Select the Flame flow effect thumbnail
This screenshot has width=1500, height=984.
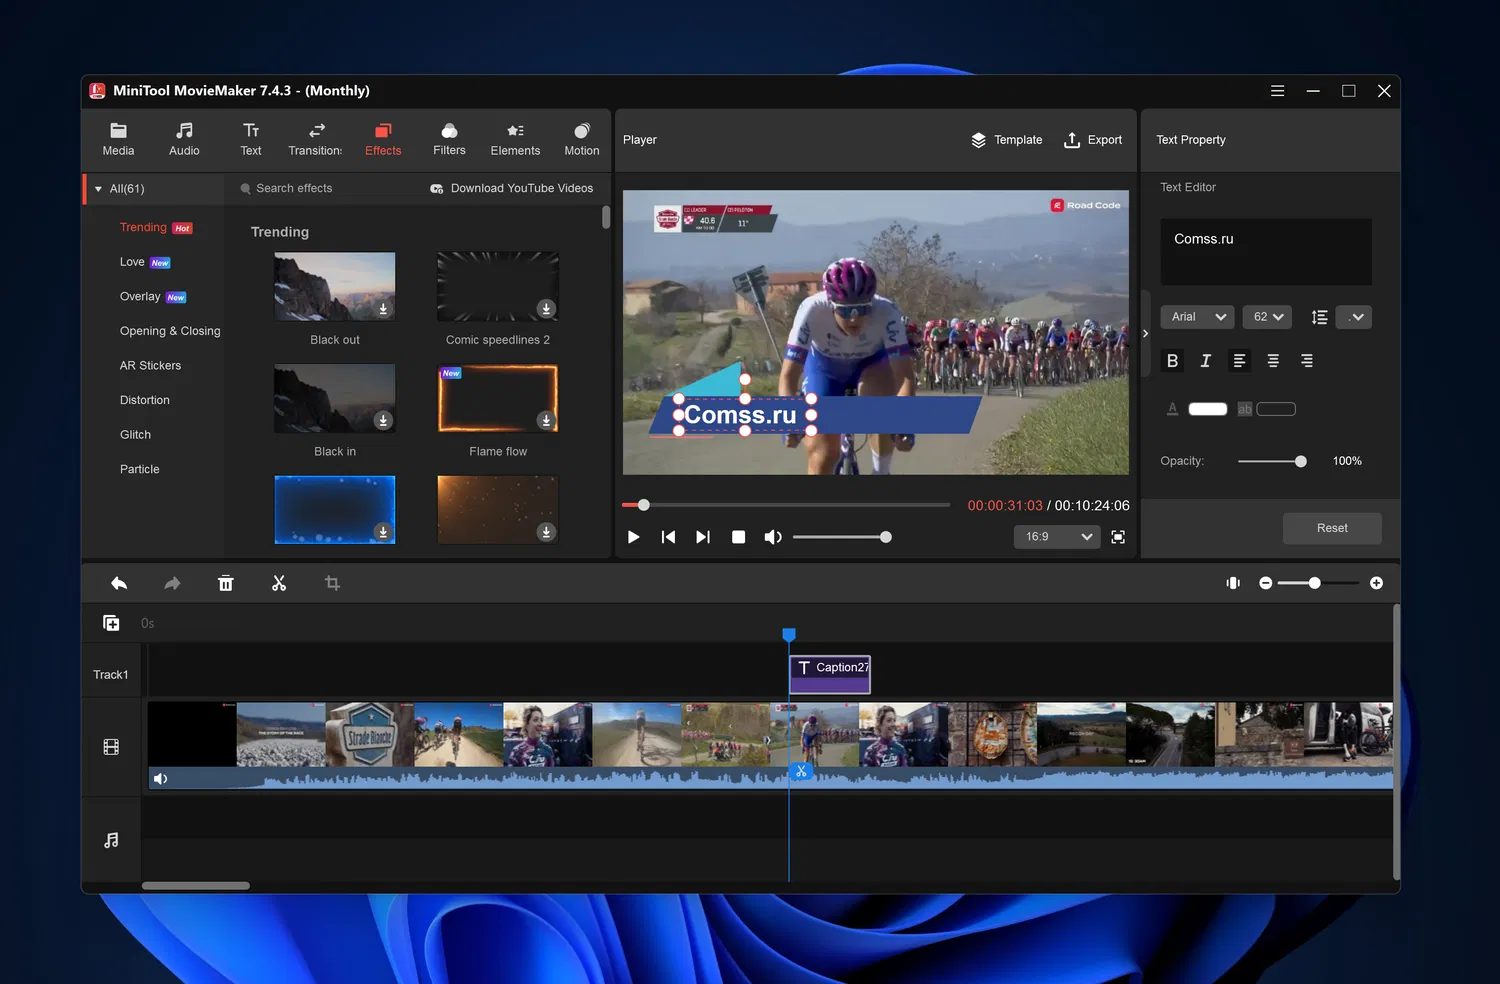point(498,399)
